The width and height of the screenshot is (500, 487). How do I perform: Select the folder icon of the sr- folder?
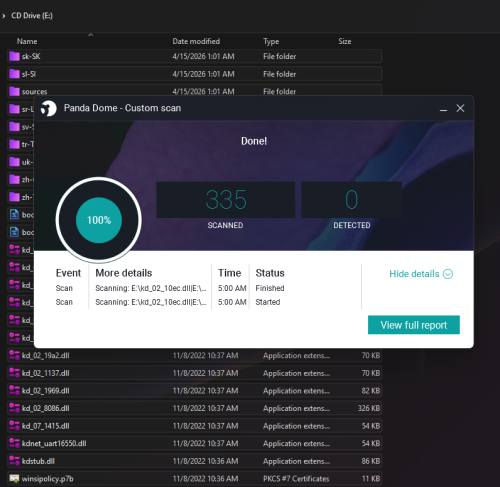tap(14, 109)
